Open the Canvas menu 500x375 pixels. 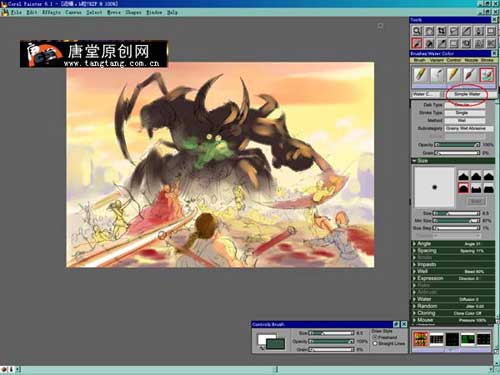[73, 12]
